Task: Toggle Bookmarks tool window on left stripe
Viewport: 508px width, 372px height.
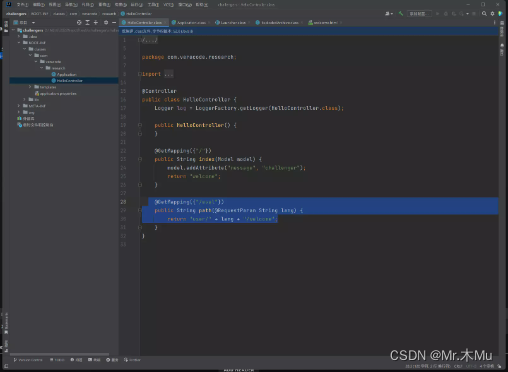Action: (6, 323)
